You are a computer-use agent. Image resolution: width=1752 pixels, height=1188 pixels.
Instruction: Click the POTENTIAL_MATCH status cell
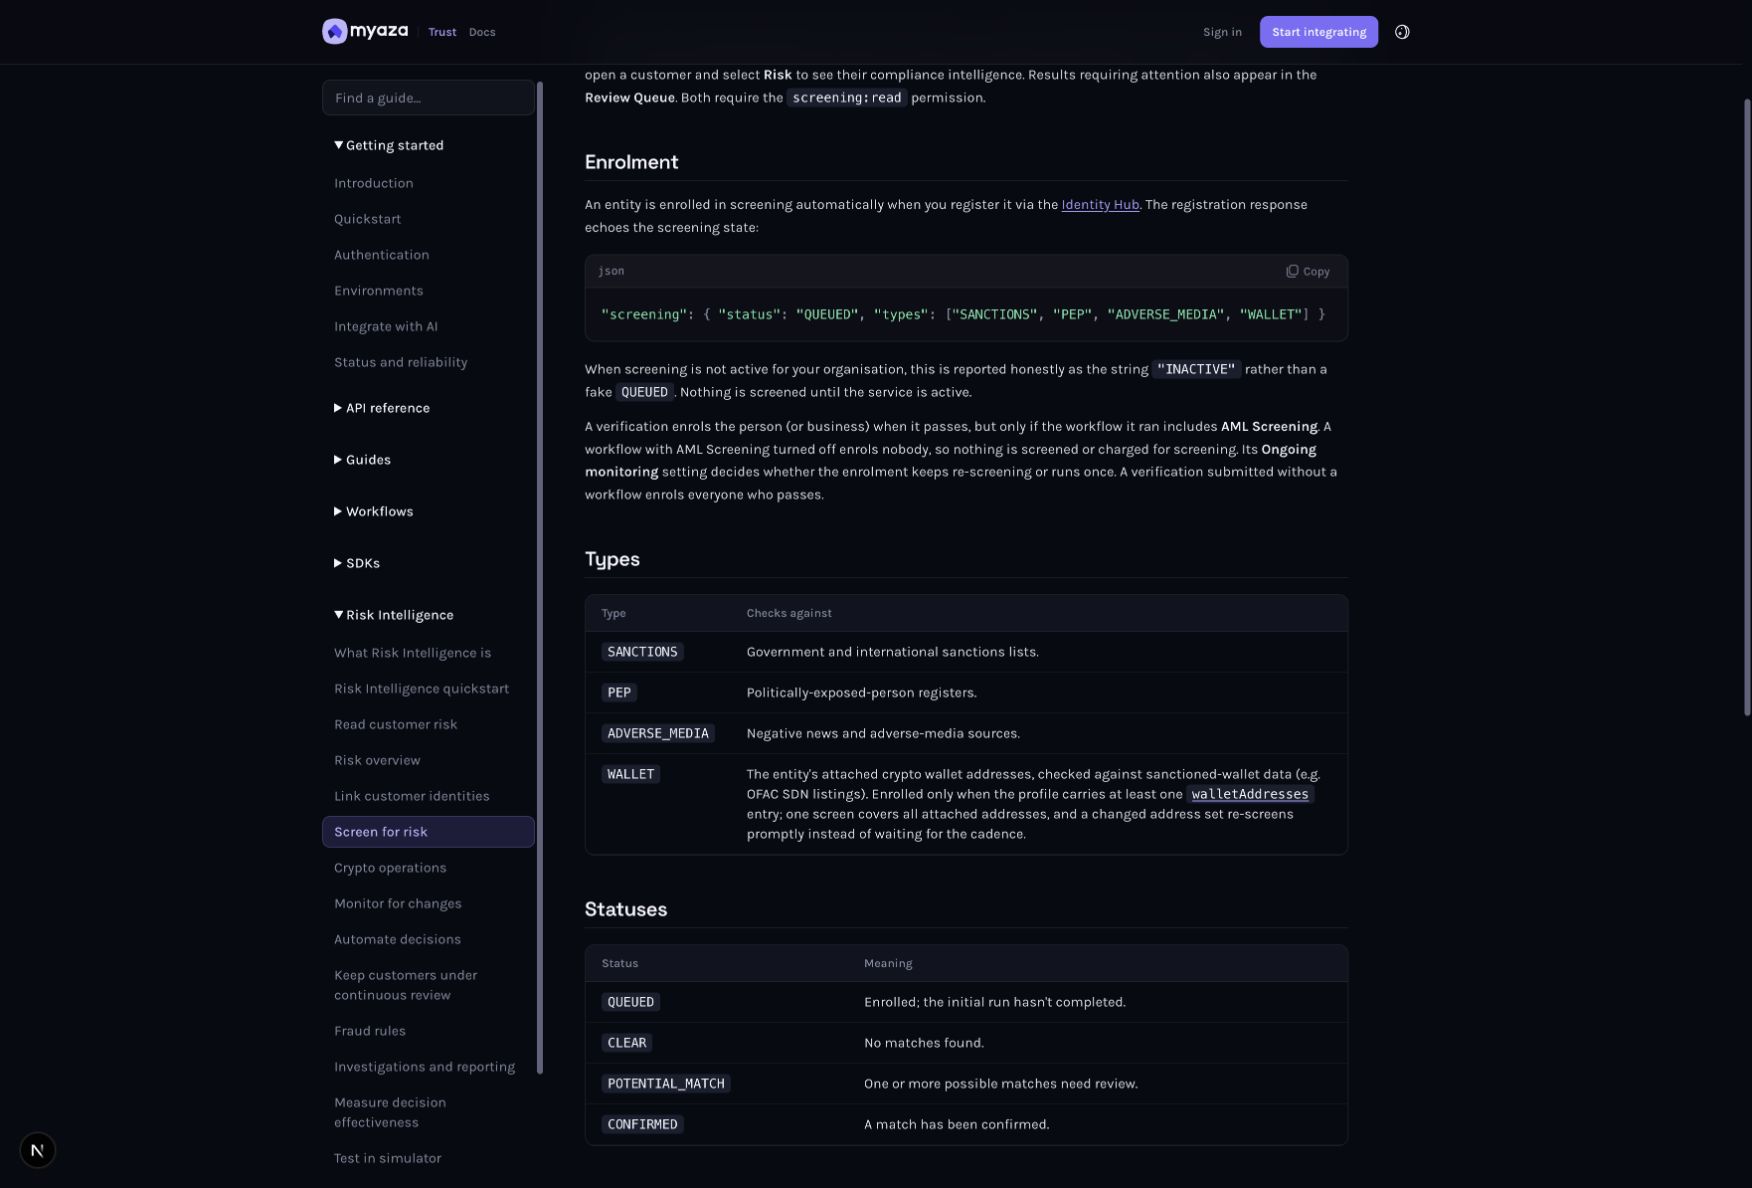(666, 1084)
